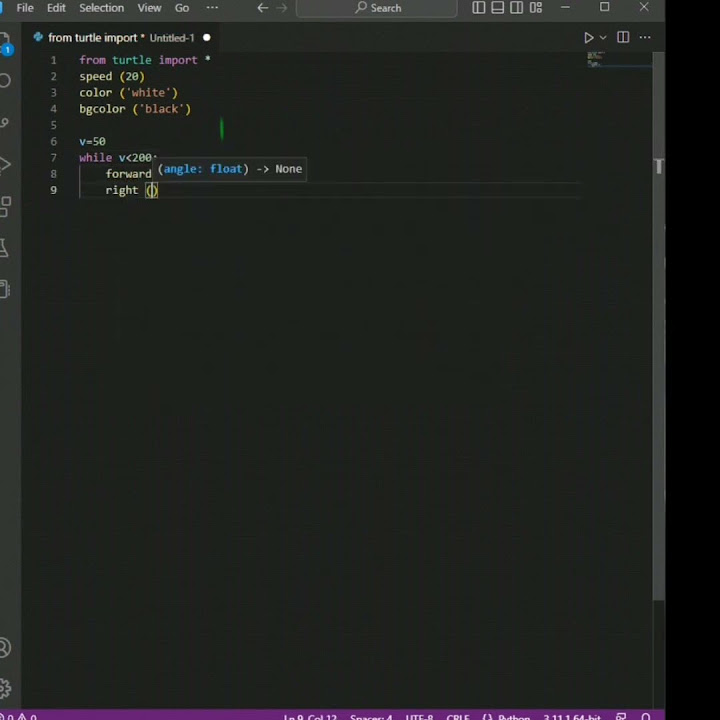Open notifications bell in status bar

[x=646, y=716]
